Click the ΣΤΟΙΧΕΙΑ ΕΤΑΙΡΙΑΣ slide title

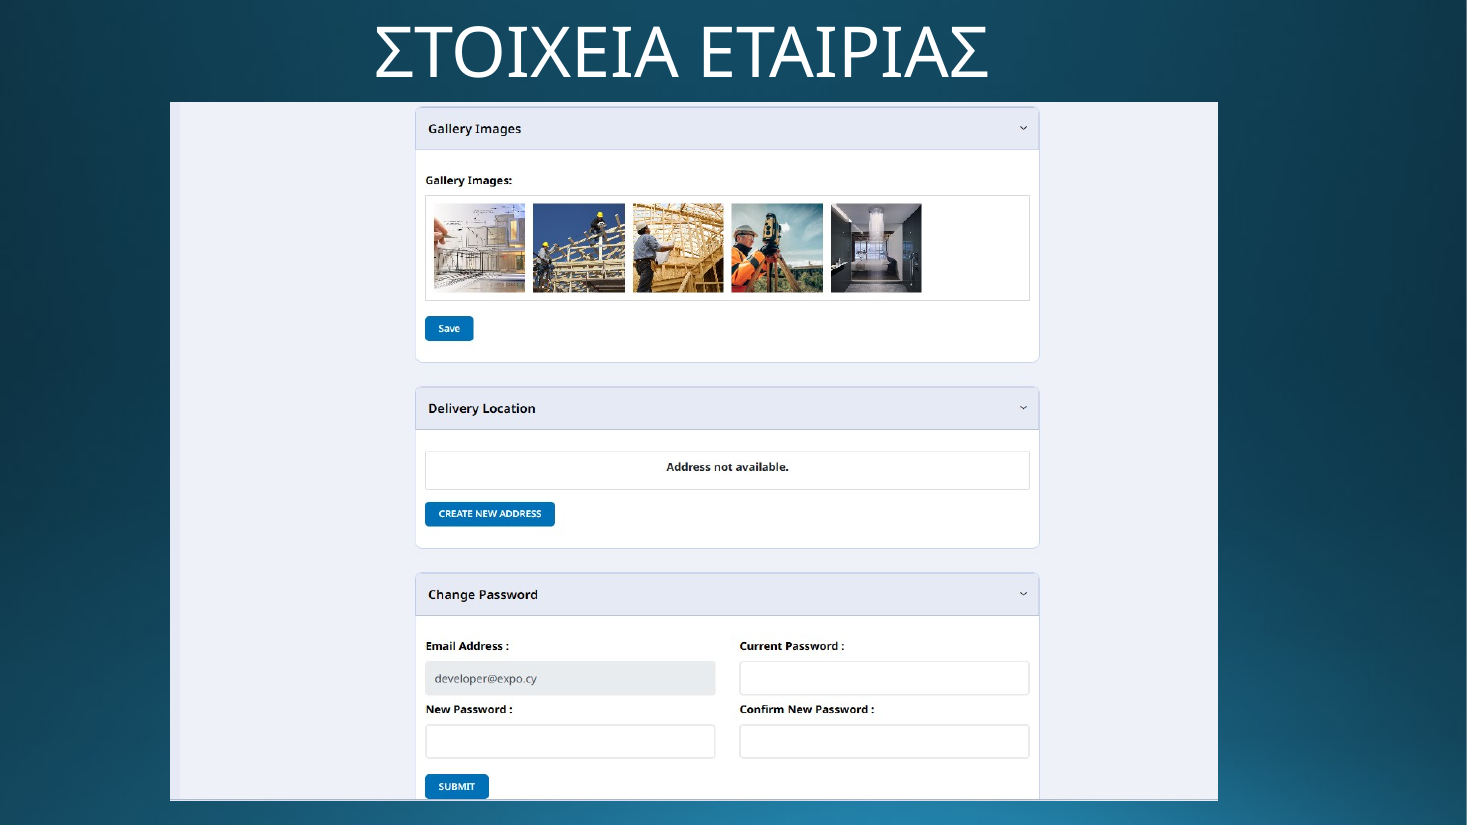[x=682, y=52]
